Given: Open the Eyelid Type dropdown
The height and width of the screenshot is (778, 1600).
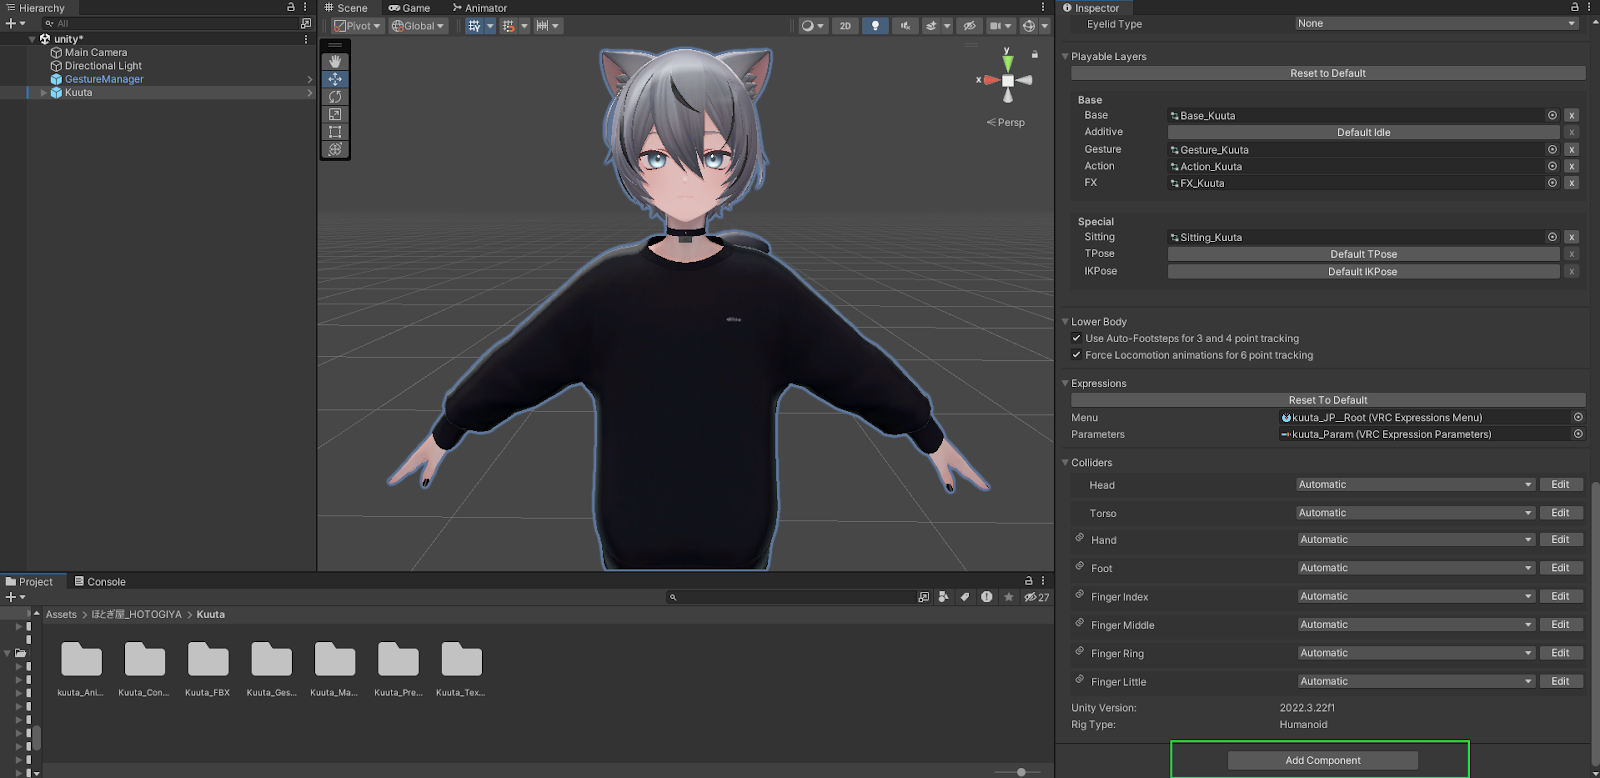Looking at the screenshot, I should (1436, 23).
